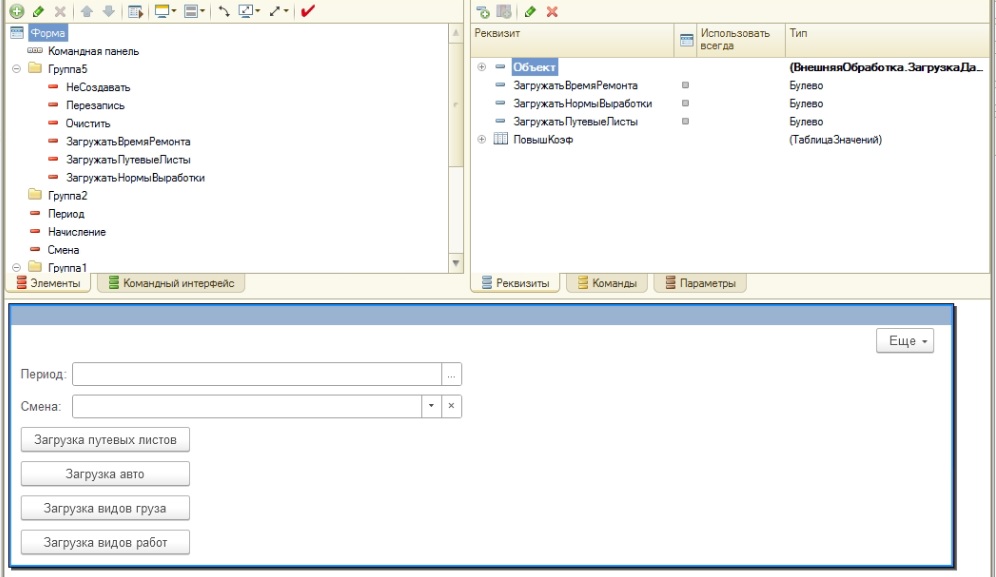Click the green add element icon
This screenshot has height=577, width=996.
tap(16, 11)
